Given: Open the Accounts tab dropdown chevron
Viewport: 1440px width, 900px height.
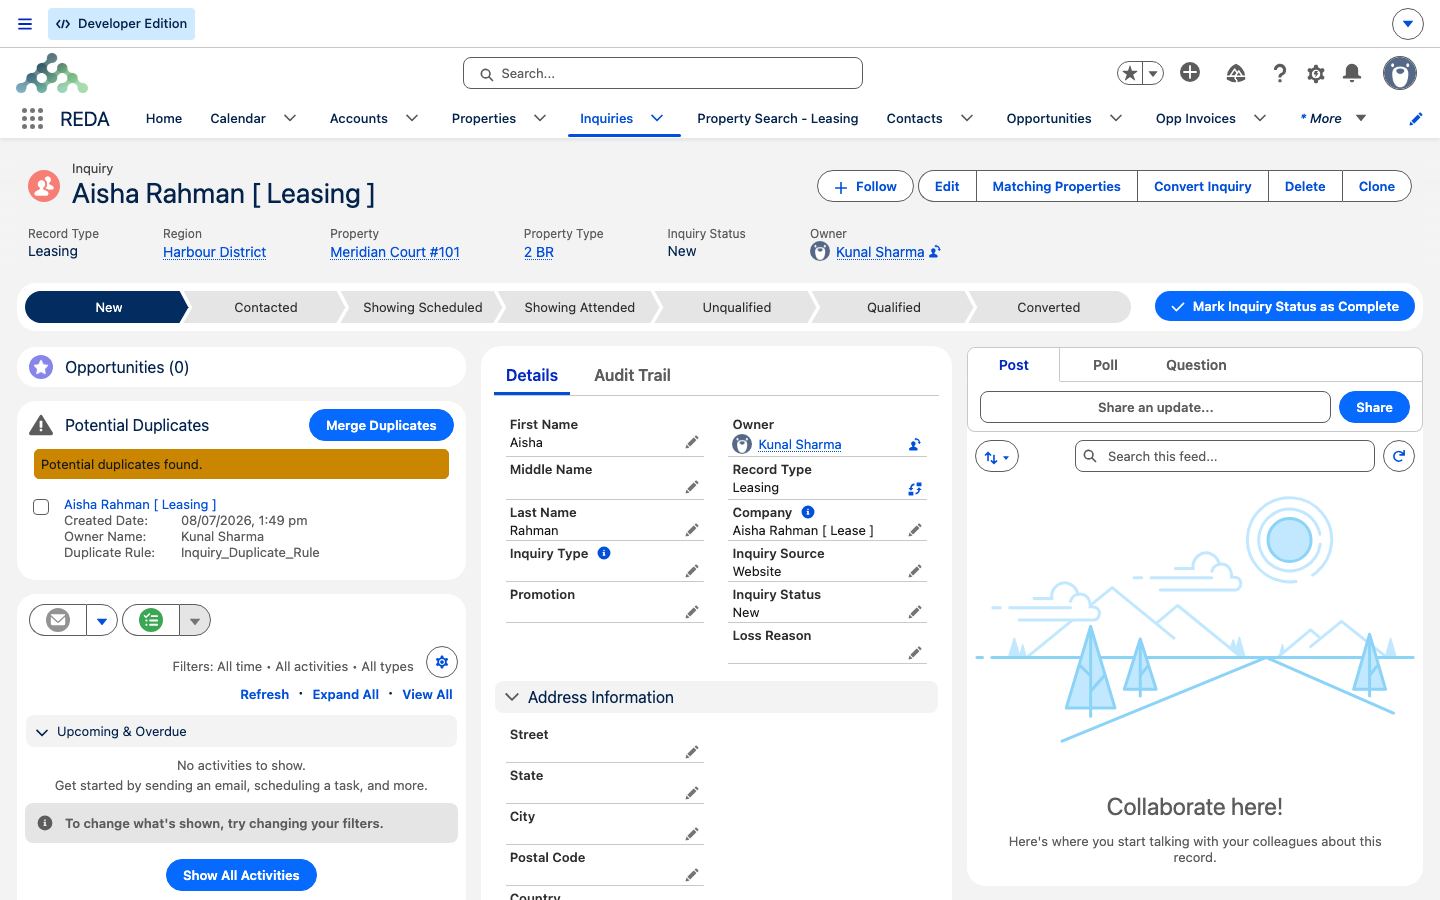Looking at the screenshot, I should click(x=412, y=118).
